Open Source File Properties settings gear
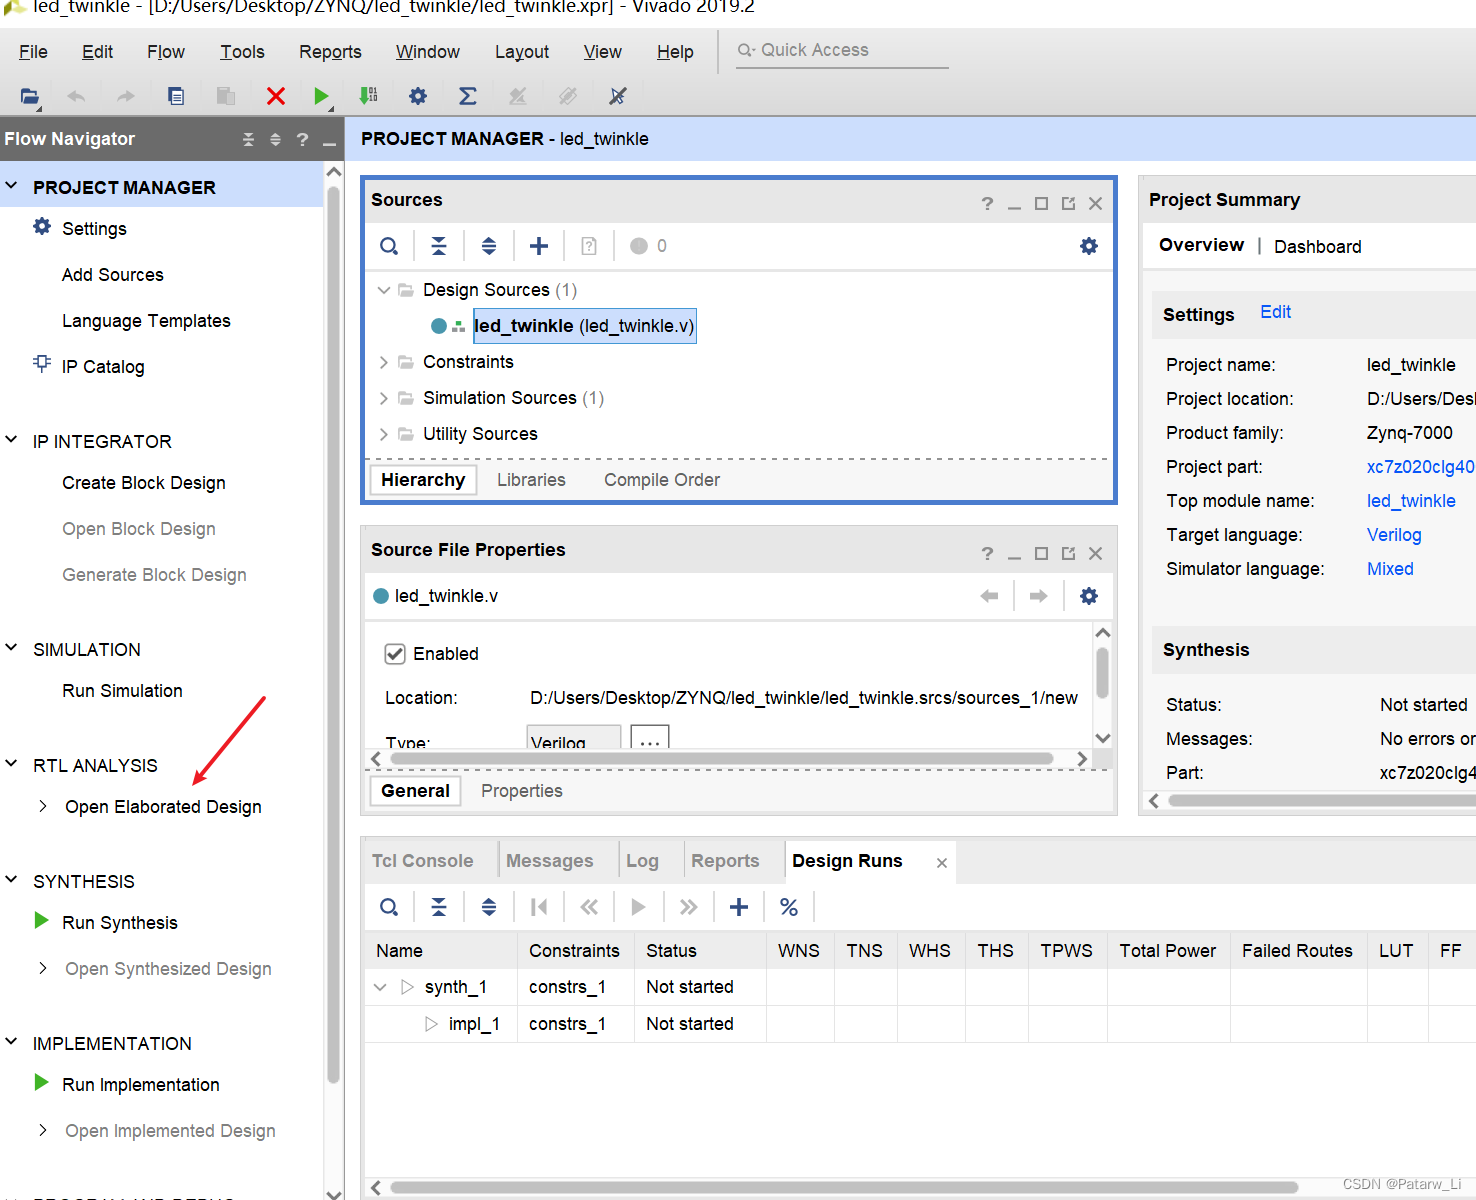The width and height of the screenshot is (1476, 1200). 1089,596
